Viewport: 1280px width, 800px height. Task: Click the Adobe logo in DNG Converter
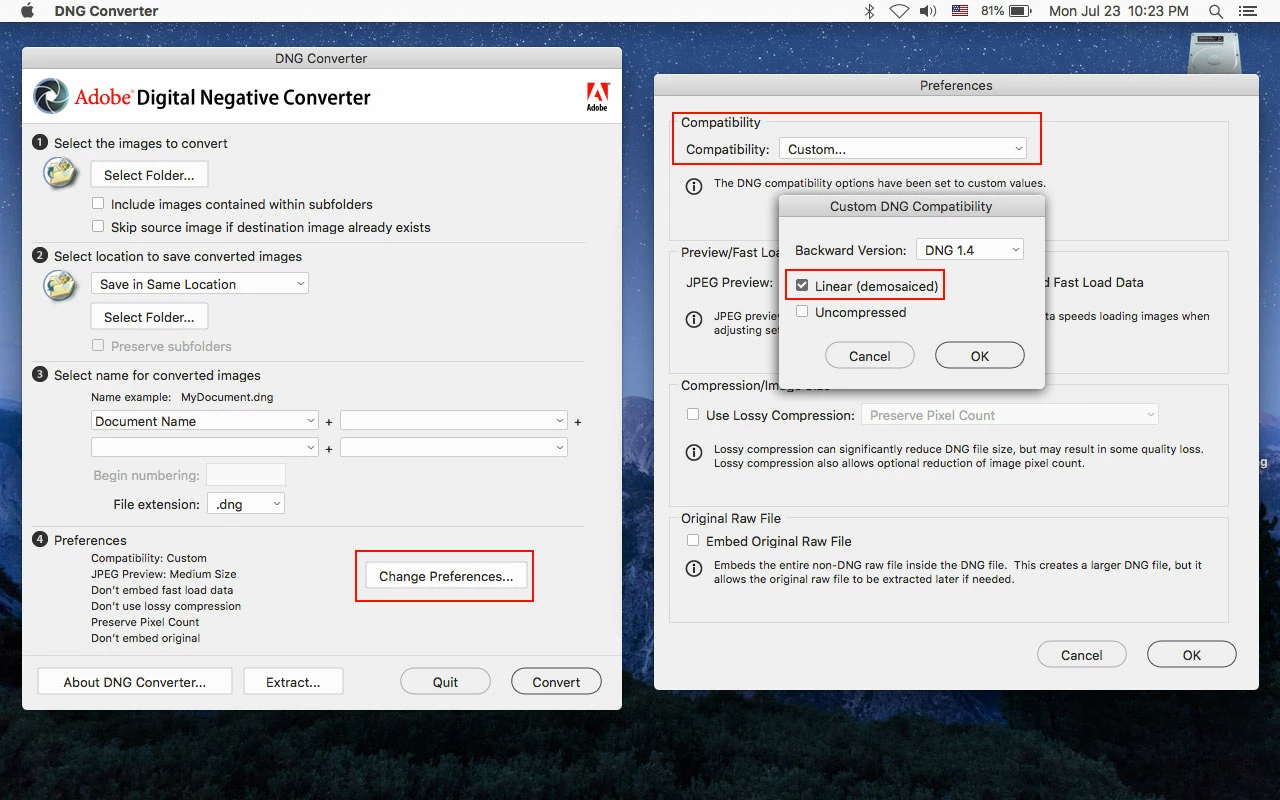[596, 97]
